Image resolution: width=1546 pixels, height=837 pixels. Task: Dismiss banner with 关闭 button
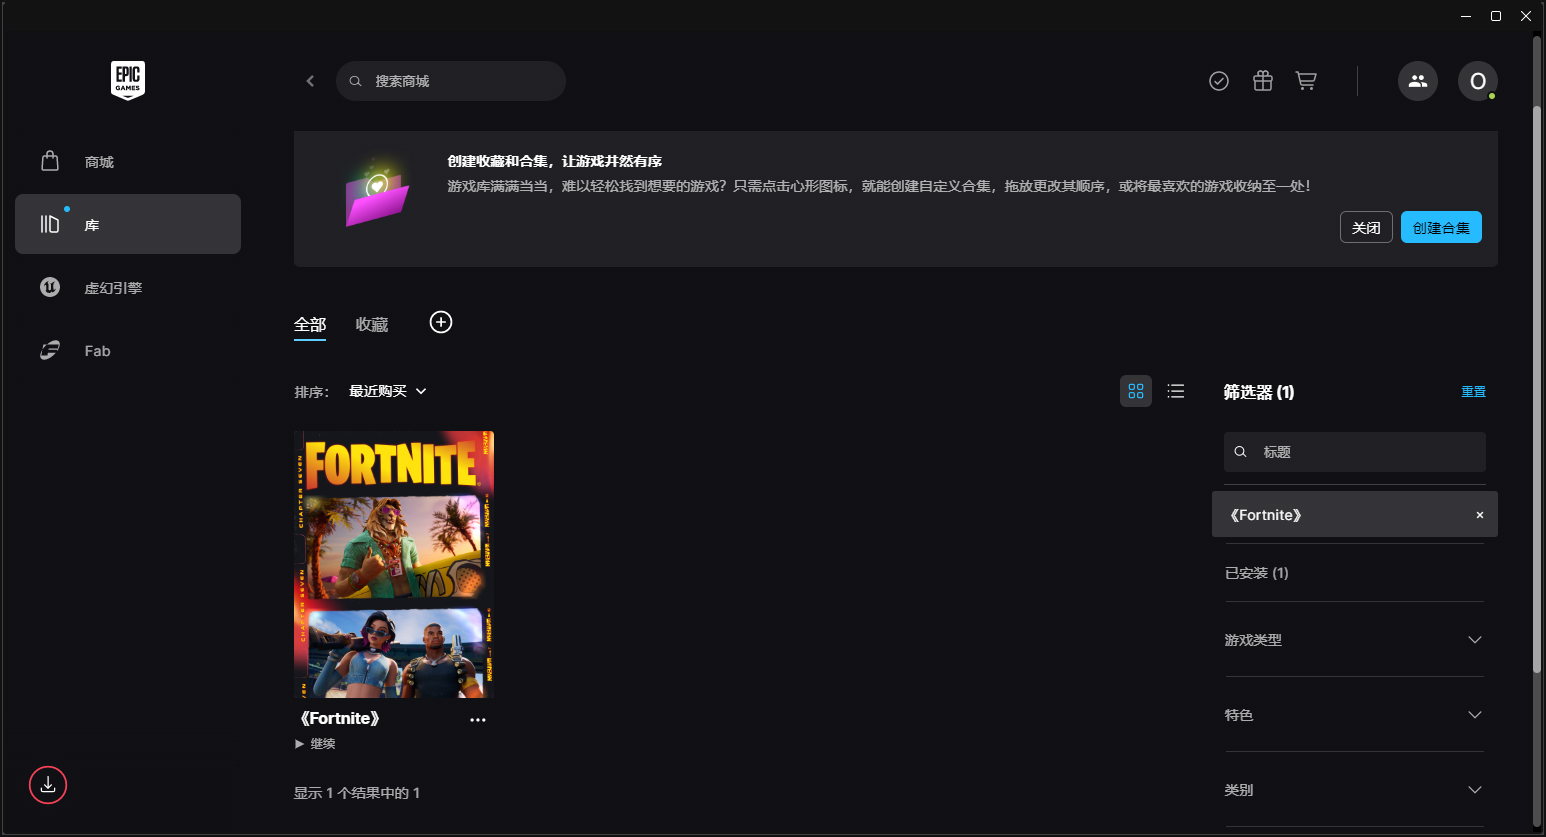coord(1366,227)
